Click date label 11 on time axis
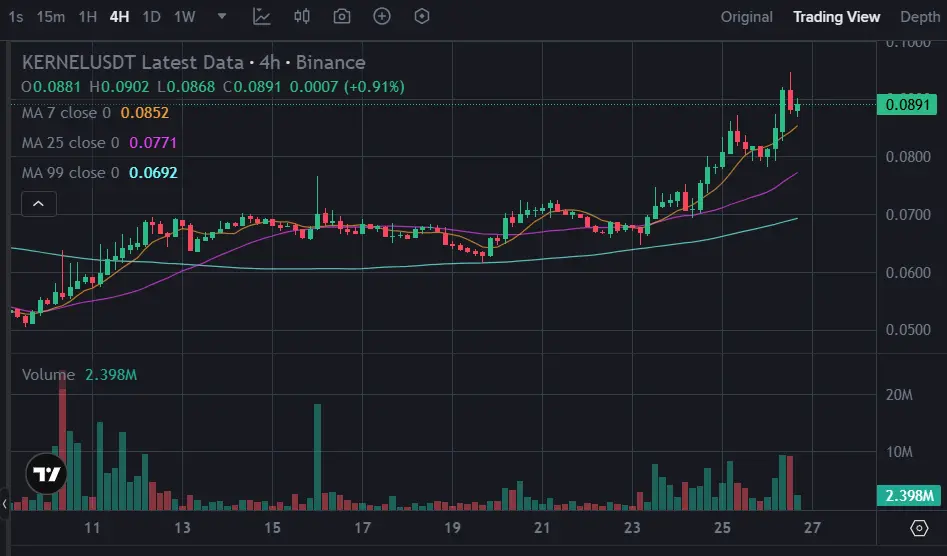This screenshot has width=947, height=556. [92, 528]
